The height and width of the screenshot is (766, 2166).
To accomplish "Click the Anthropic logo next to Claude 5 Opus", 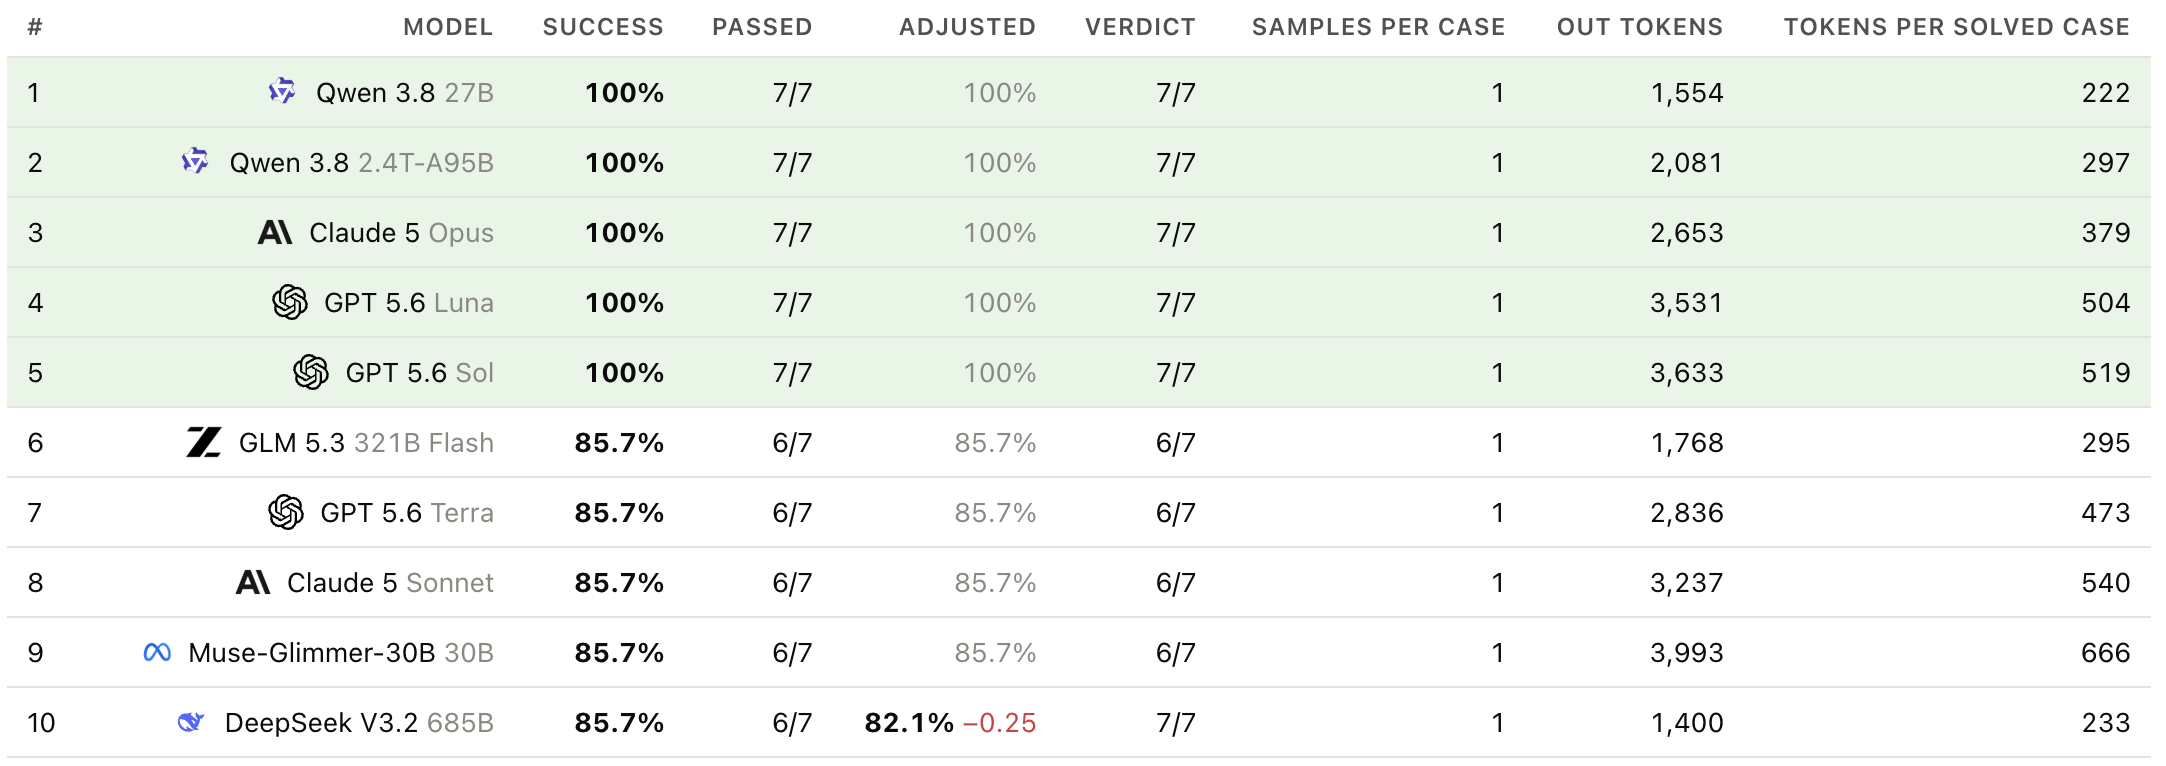I will [275, 232].
